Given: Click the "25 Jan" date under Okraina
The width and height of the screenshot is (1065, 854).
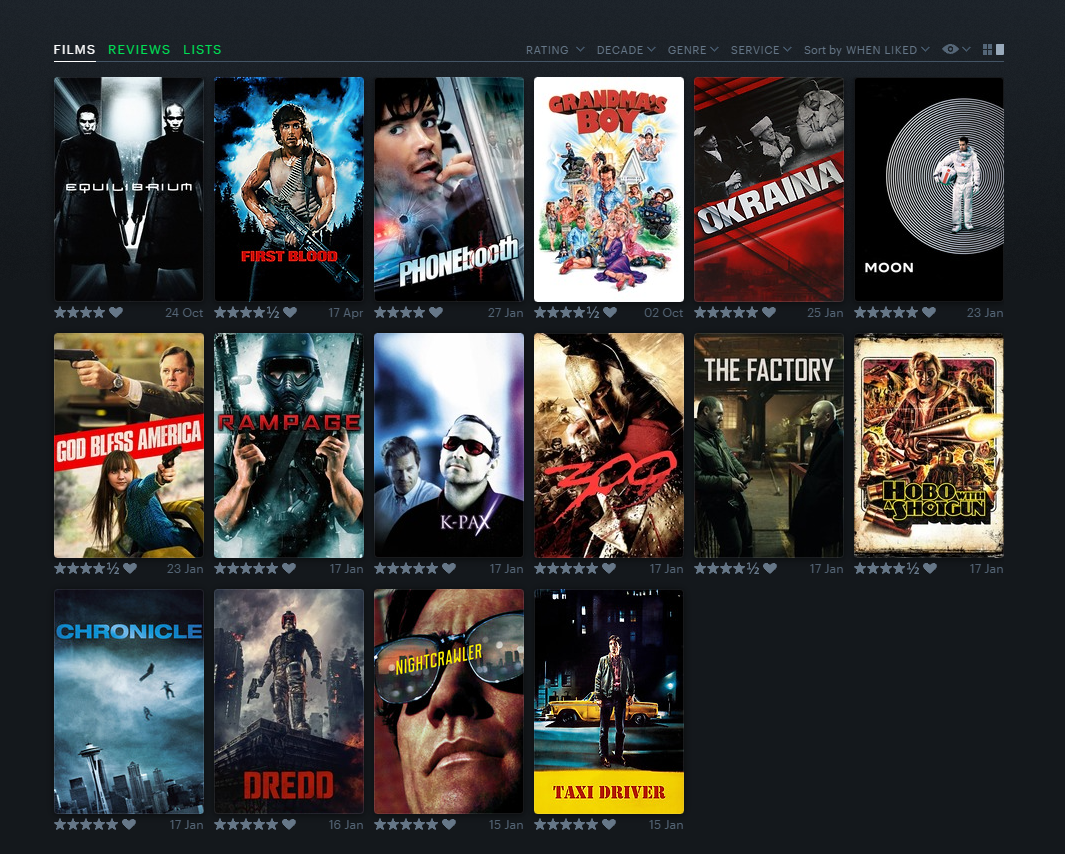Looking at the screenshot, I should click(825, 313).
